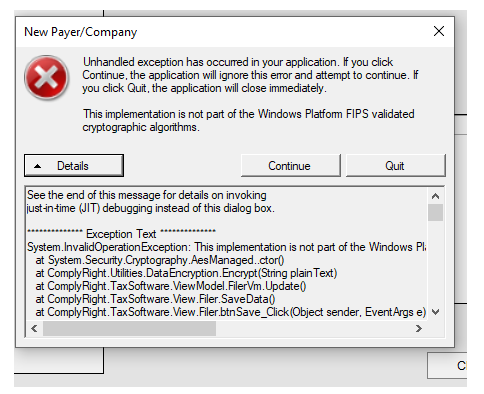The height and width of the screenshot is (394, 484).
Task: Collapse the Details section
Action: coord(74,166)
